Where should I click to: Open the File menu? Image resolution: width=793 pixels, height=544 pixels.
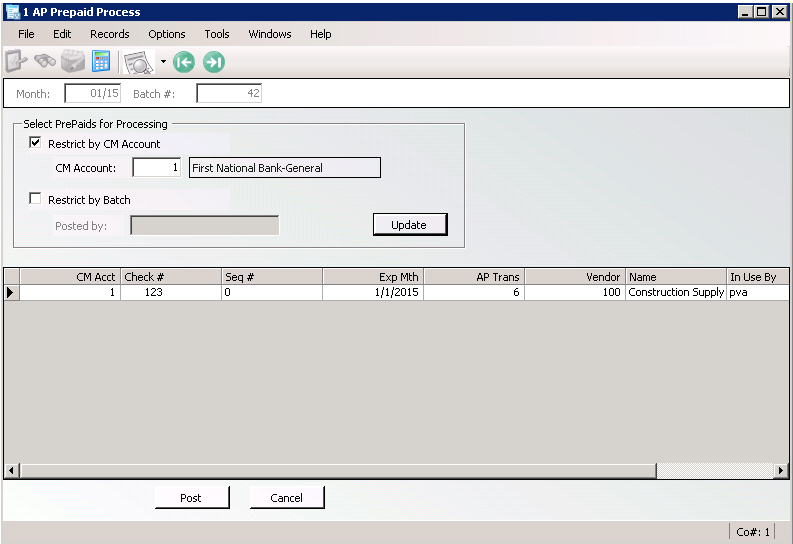tap(26, 34)
